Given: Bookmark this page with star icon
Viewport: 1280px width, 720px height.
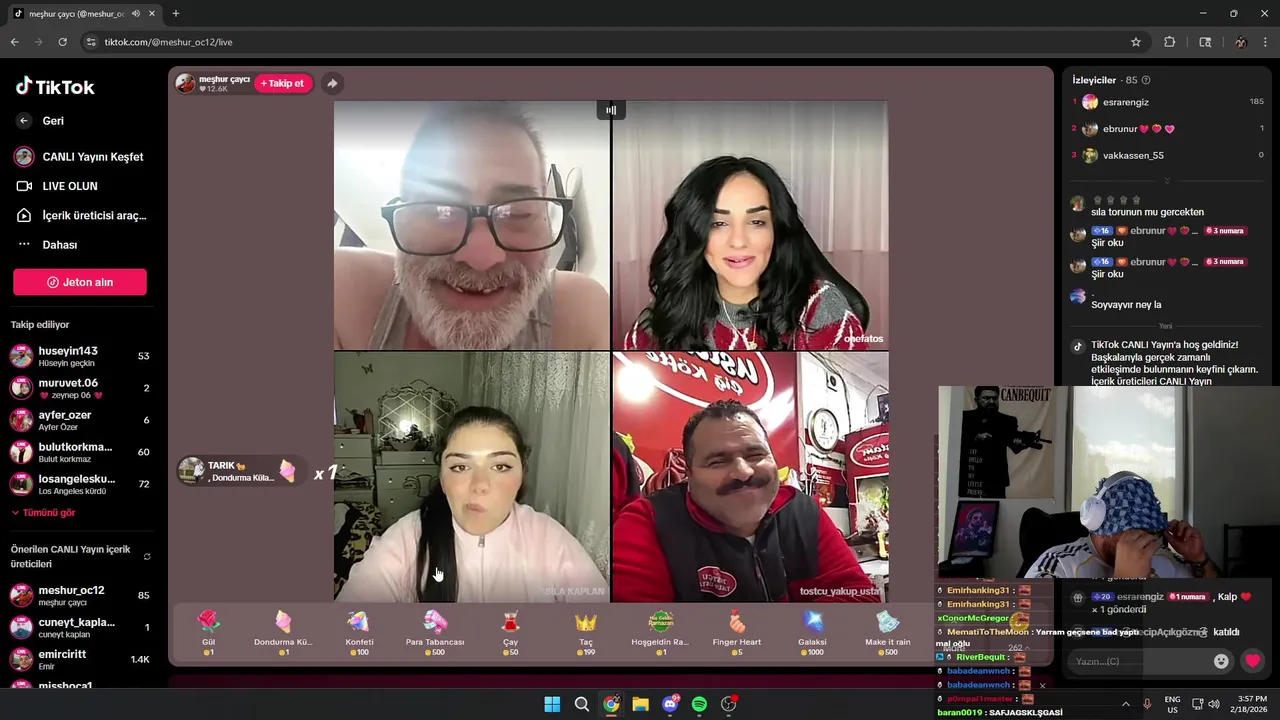Looking at the screenshot, I should tap(1136, 42).
